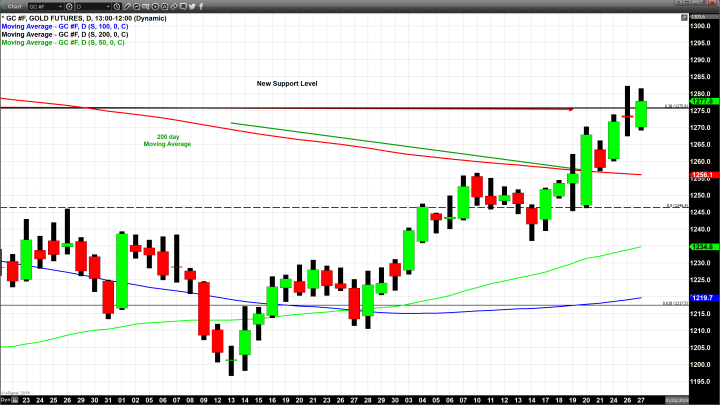
Task: Click the New Support Level annotation
Action: pos(287,83)
